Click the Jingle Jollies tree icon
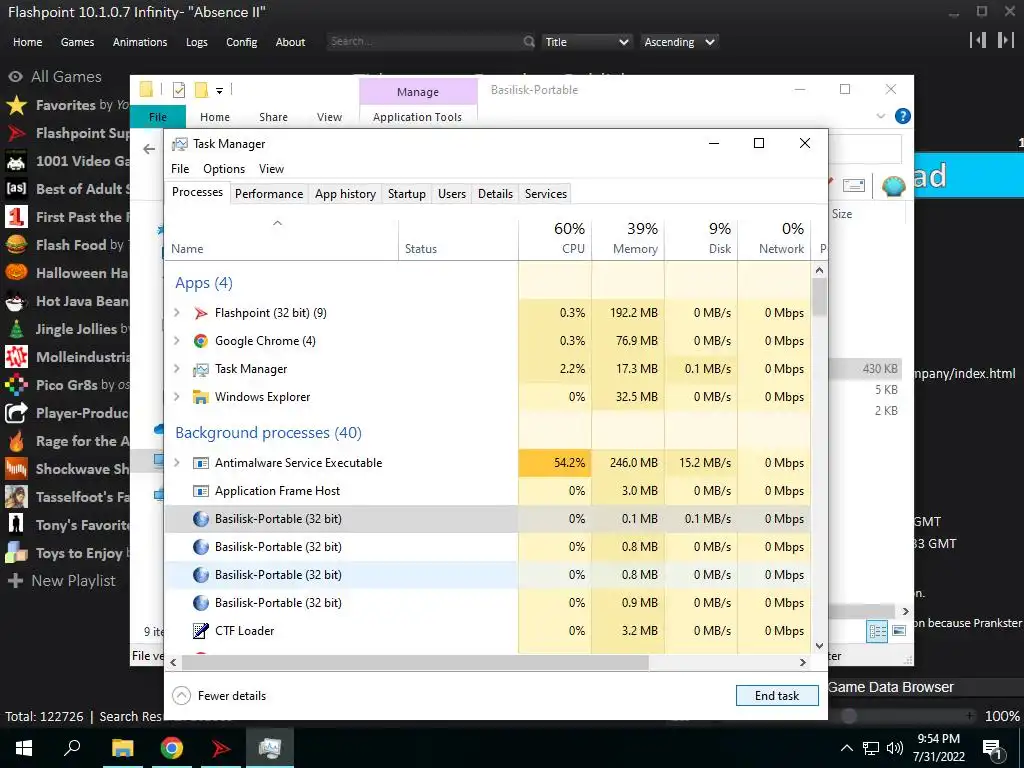This screenshot has width=1024, height=768. (16, 329)
